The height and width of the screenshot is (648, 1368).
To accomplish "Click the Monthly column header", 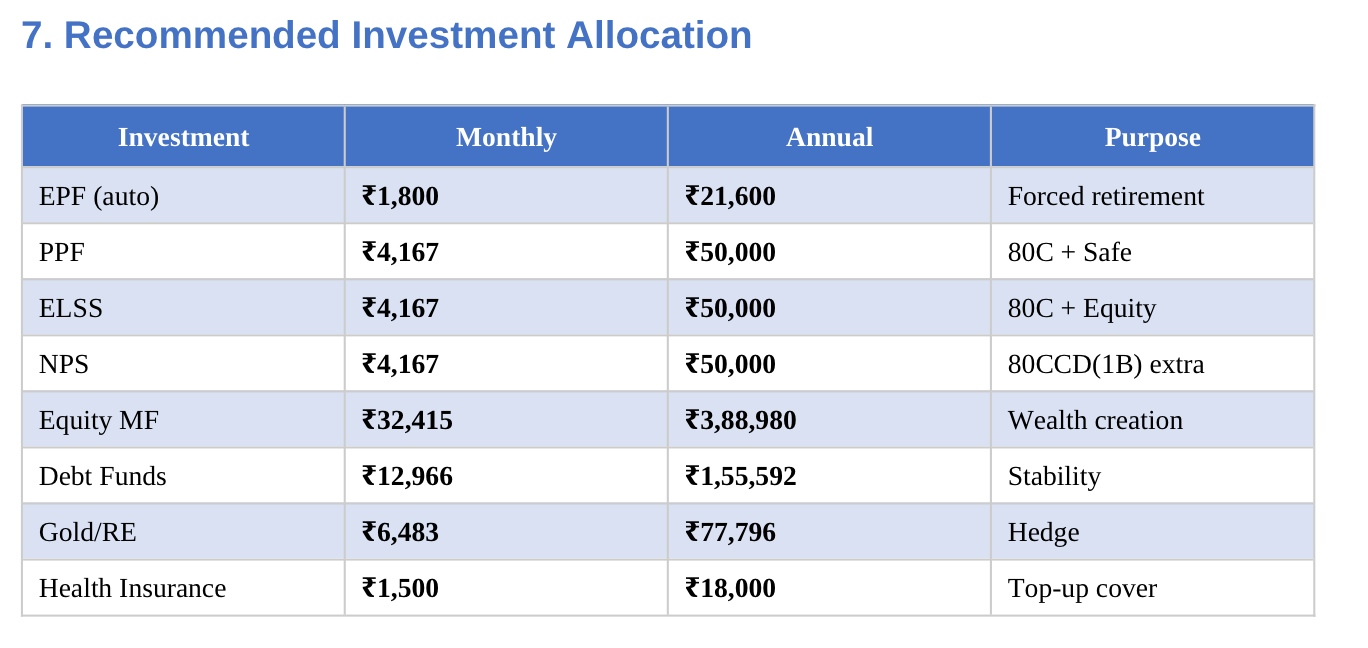I will [506, 137].
